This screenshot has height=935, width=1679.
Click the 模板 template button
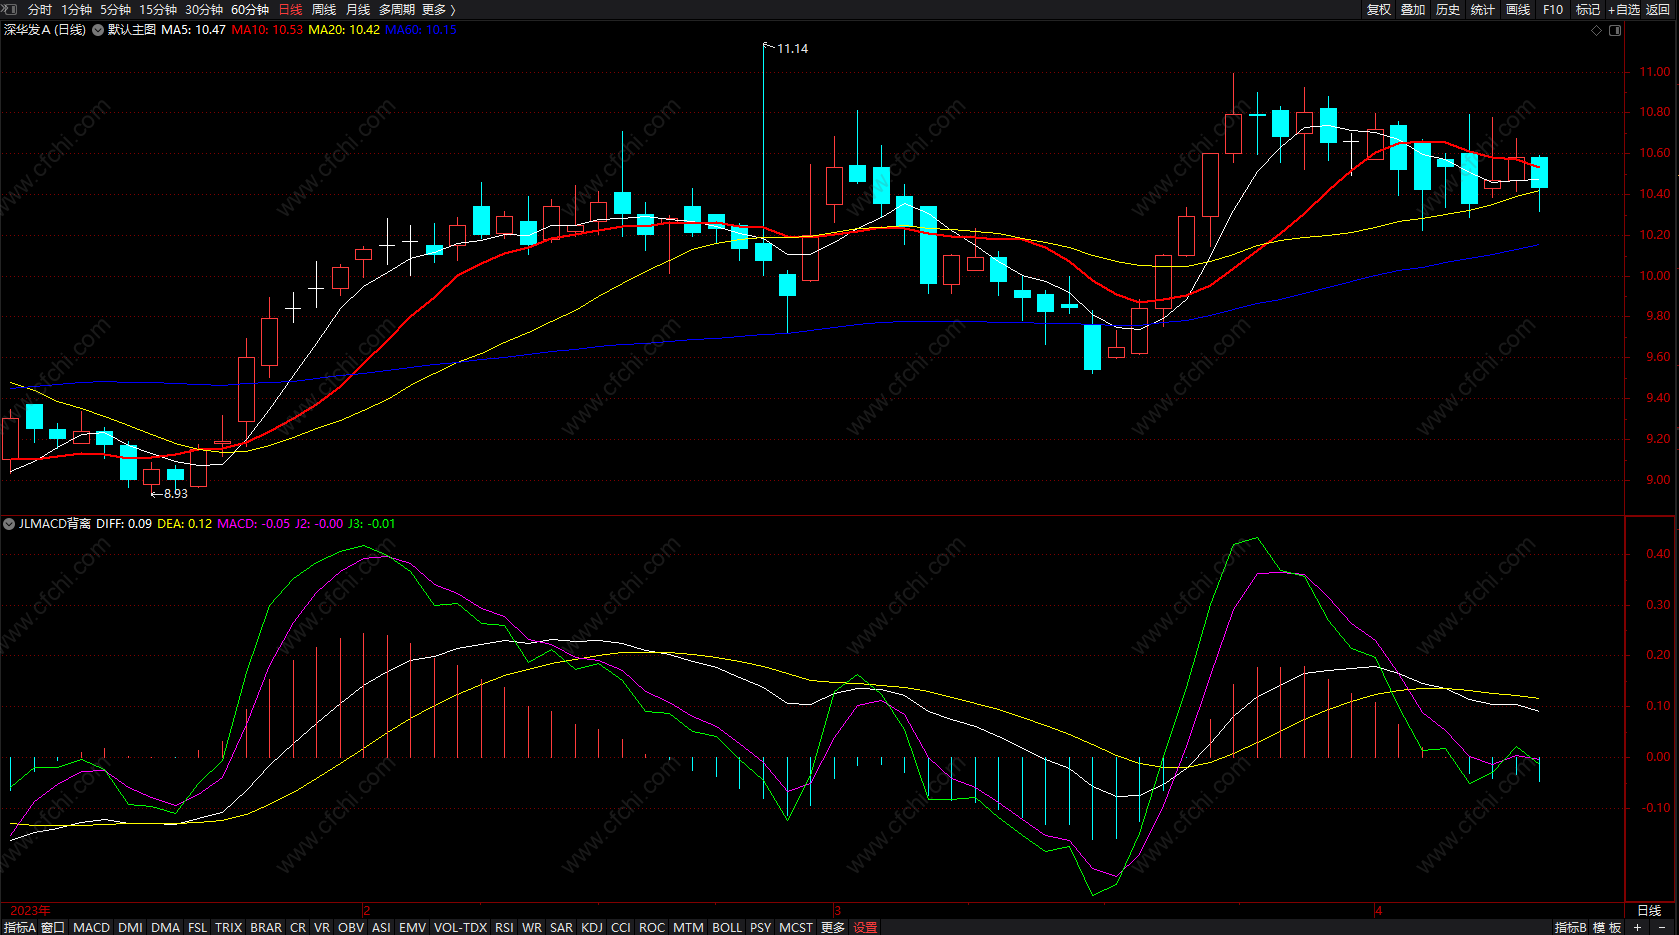point(1607,928)
